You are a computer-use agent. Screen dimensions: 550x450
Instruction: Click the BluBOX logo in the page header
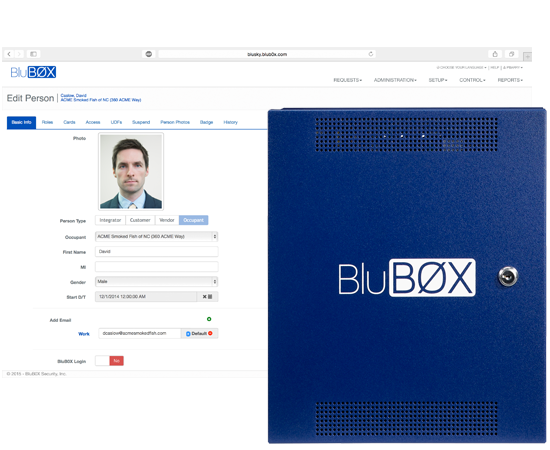click(x=33, y=72)
